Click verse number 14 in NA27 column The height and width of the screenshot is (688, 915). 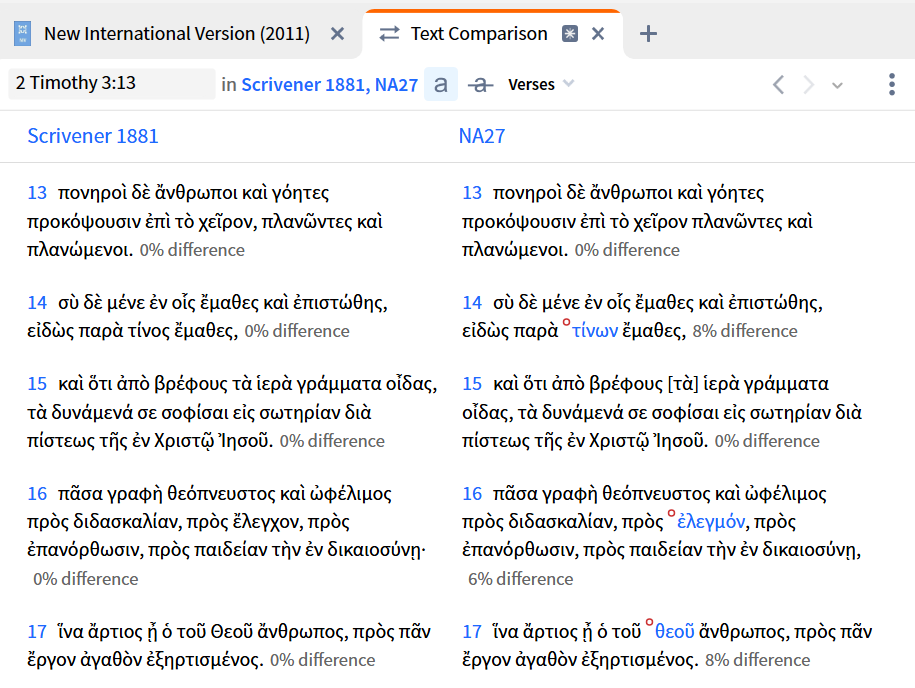coord(472,302)
